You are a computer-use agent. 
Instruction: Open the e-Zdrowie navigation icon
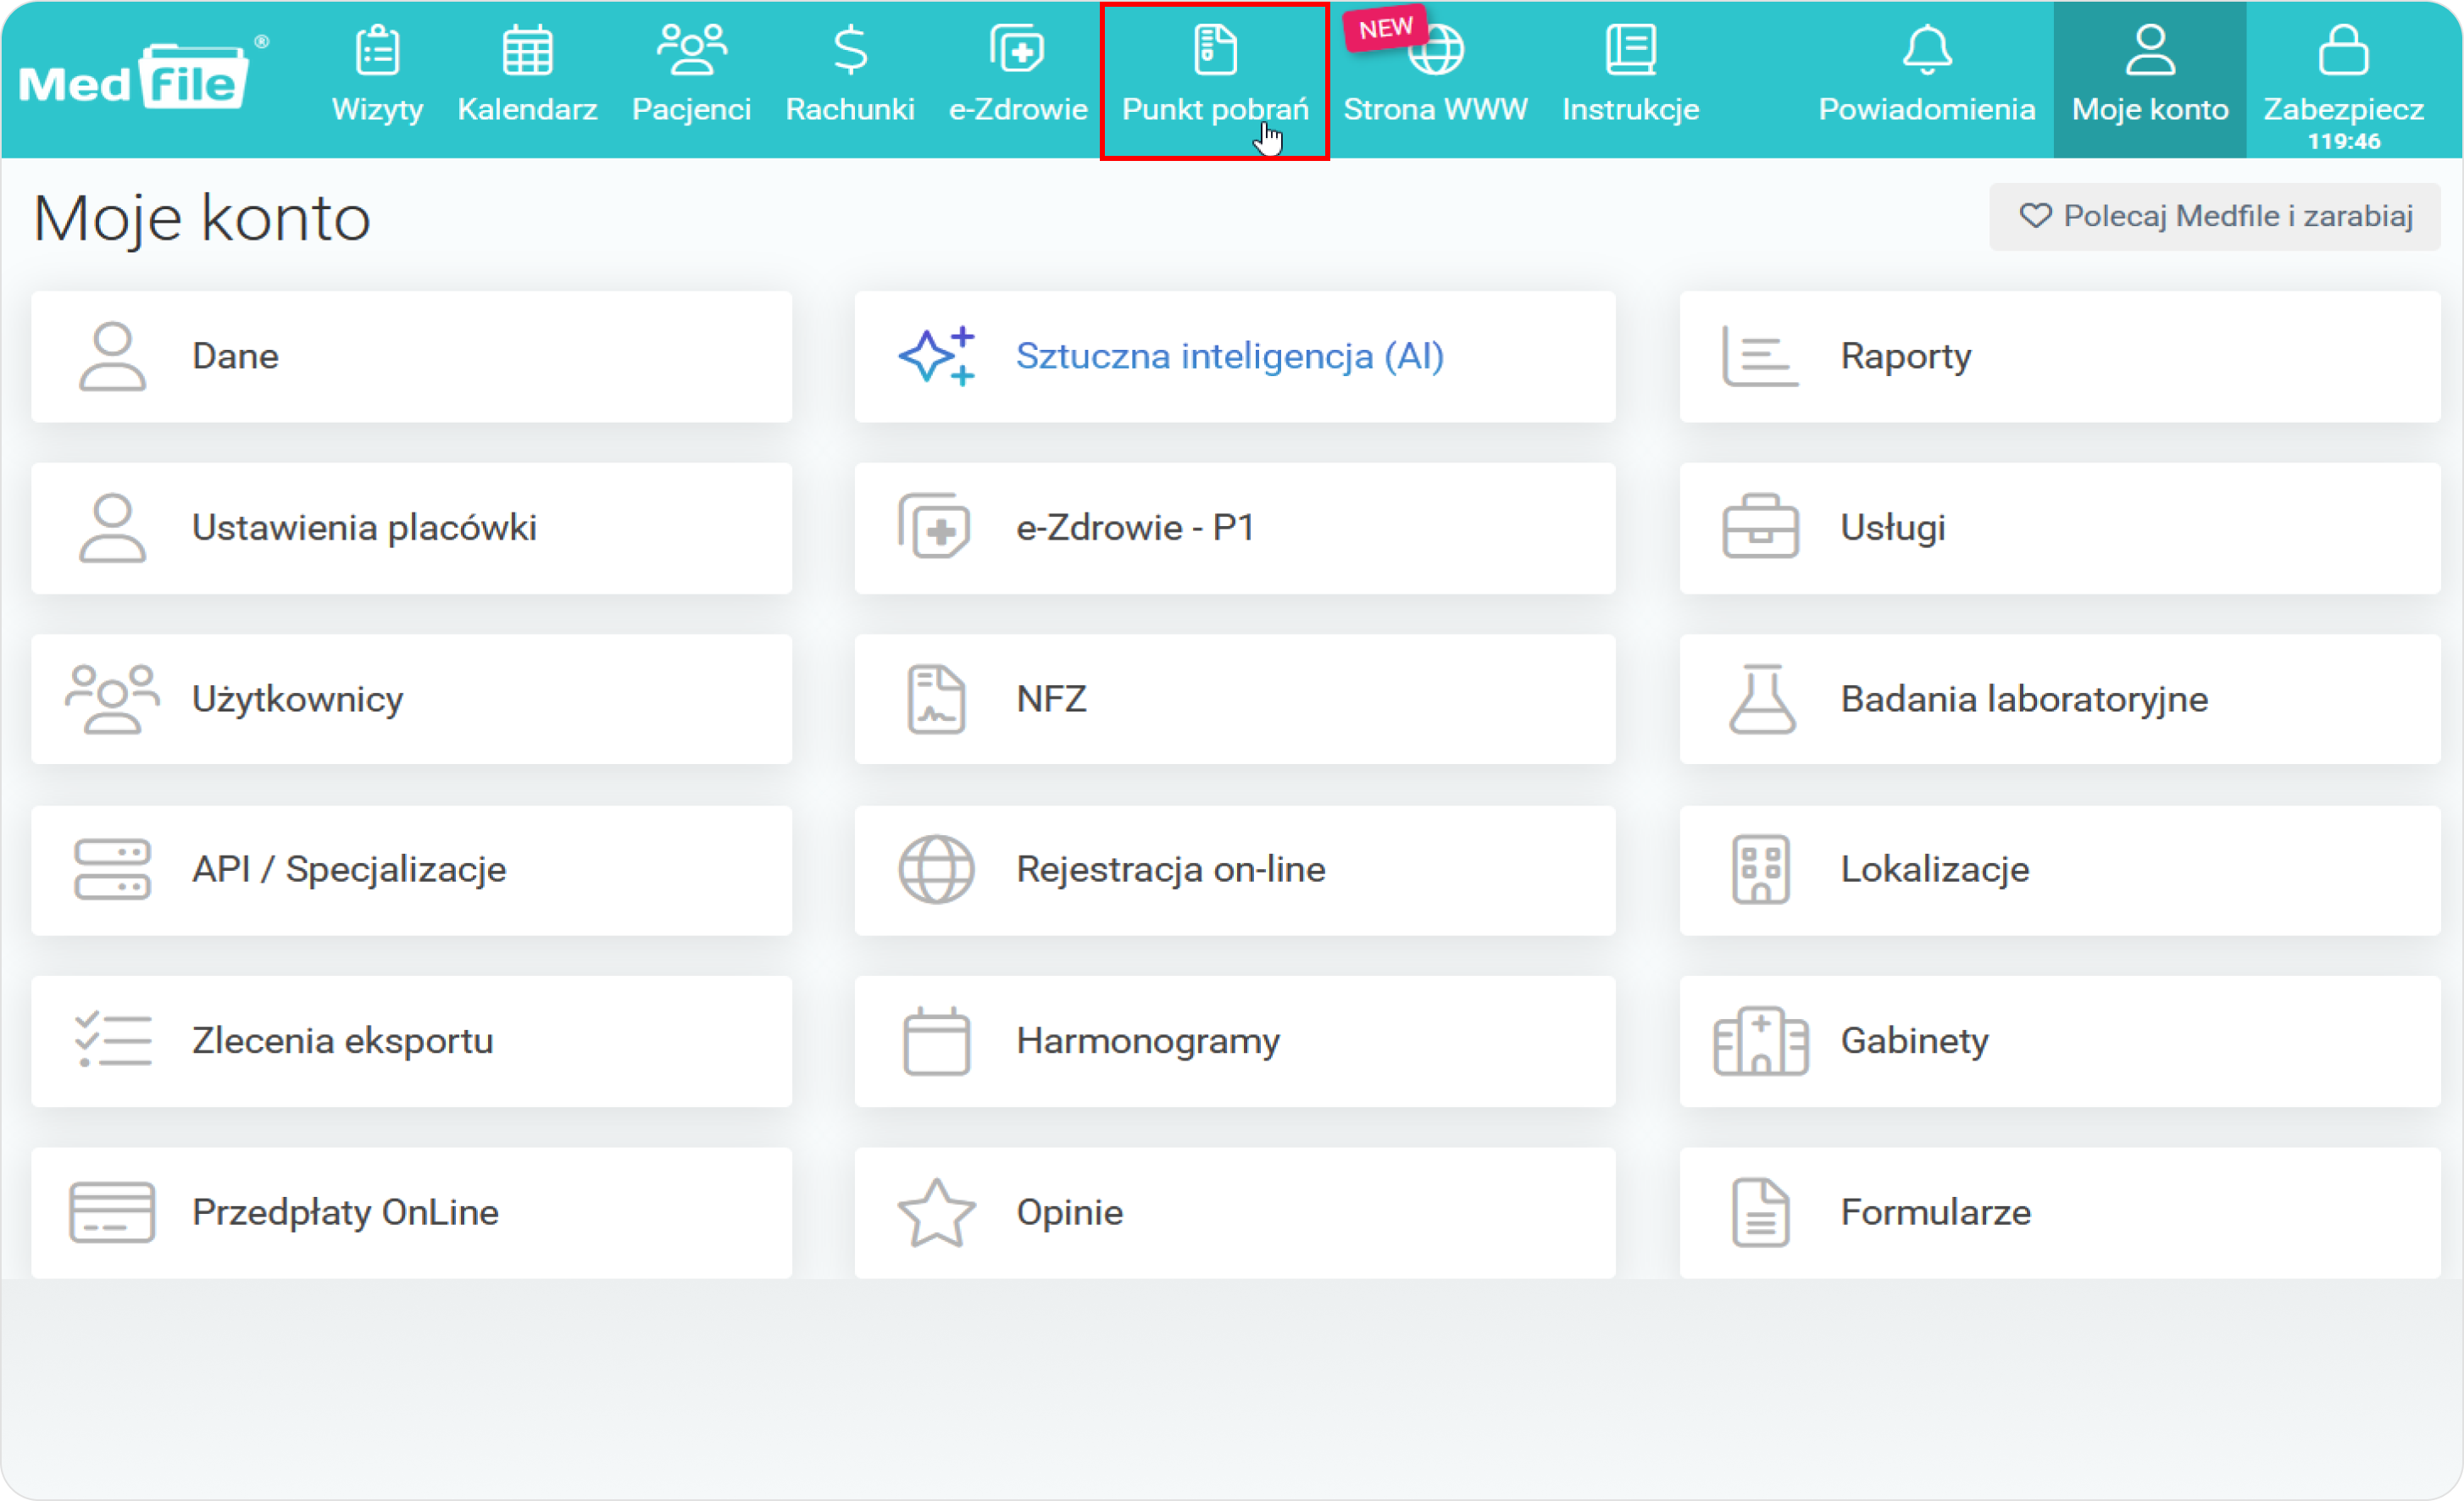pos(1017,52)
